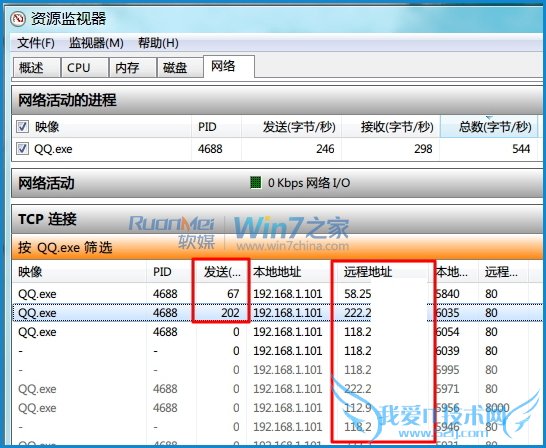Click the 544 total bytes value
Viewport: 546px width, 448px height.
pos(521,149)
